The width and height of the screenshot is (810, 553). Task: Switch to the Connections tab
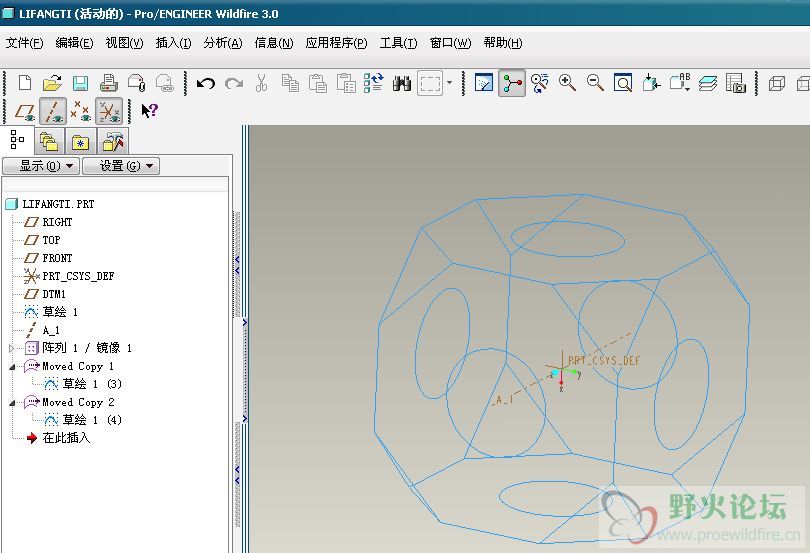(x=113, y=142)
